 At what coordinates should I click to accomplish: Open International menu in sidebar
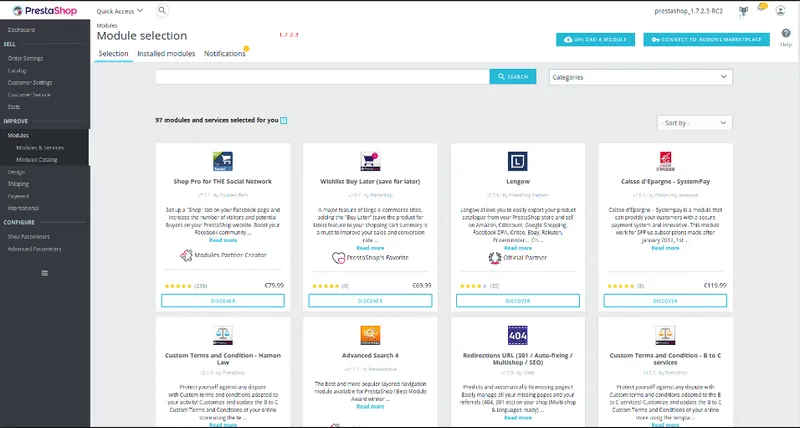(23, 208)
